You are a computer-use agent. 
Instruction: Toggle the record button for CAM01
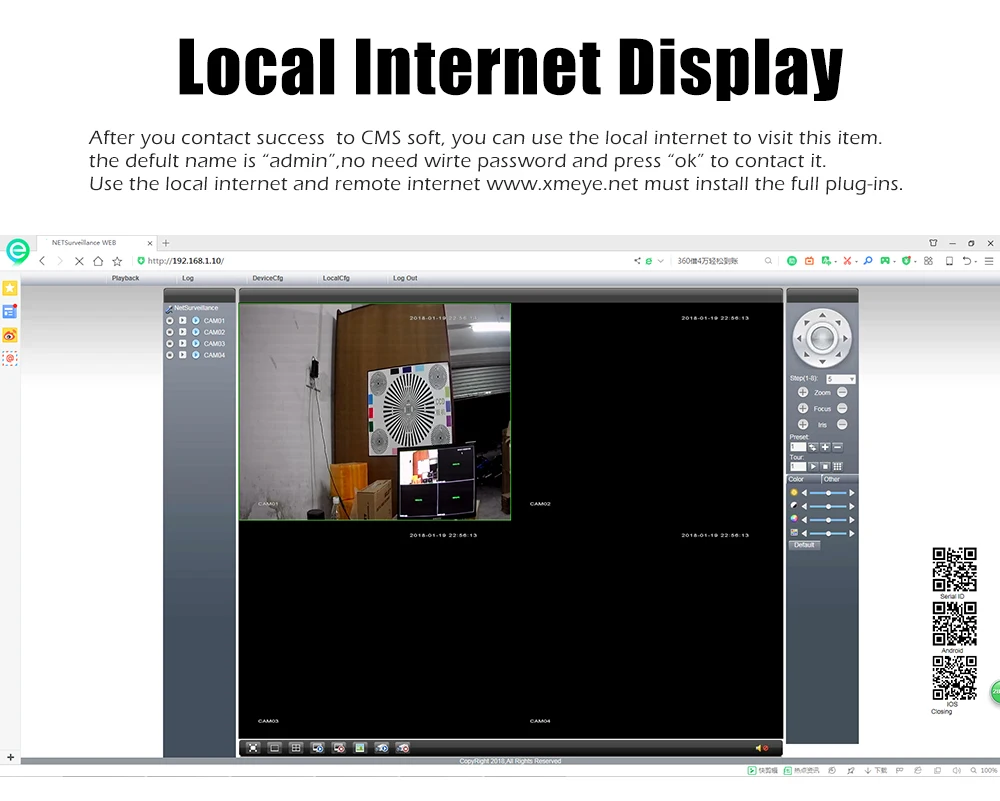(170, 321)
